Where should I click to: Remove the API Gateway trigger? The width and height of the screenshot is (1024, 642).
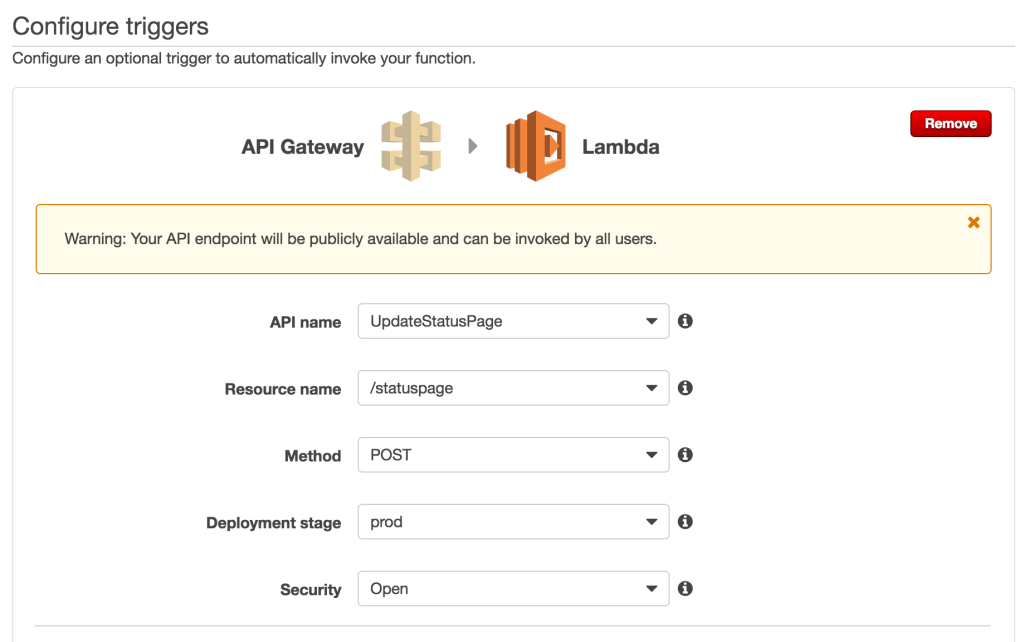click(x=951, y=123)
